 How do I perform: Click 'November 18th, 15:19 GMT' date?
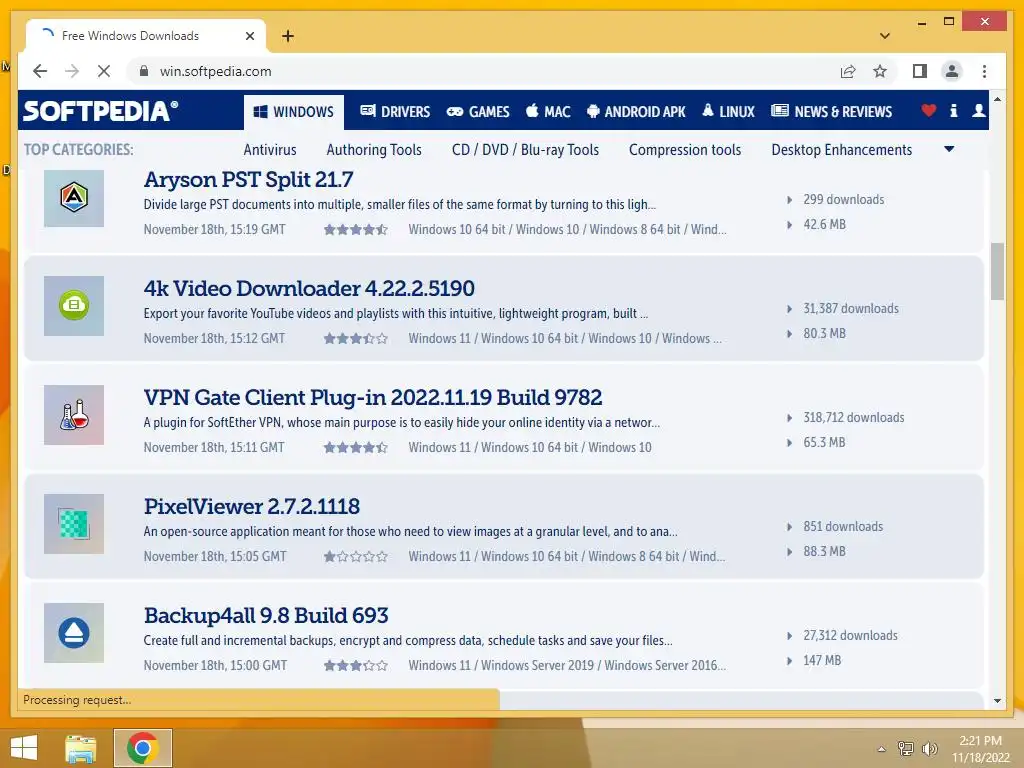[214, 229]
